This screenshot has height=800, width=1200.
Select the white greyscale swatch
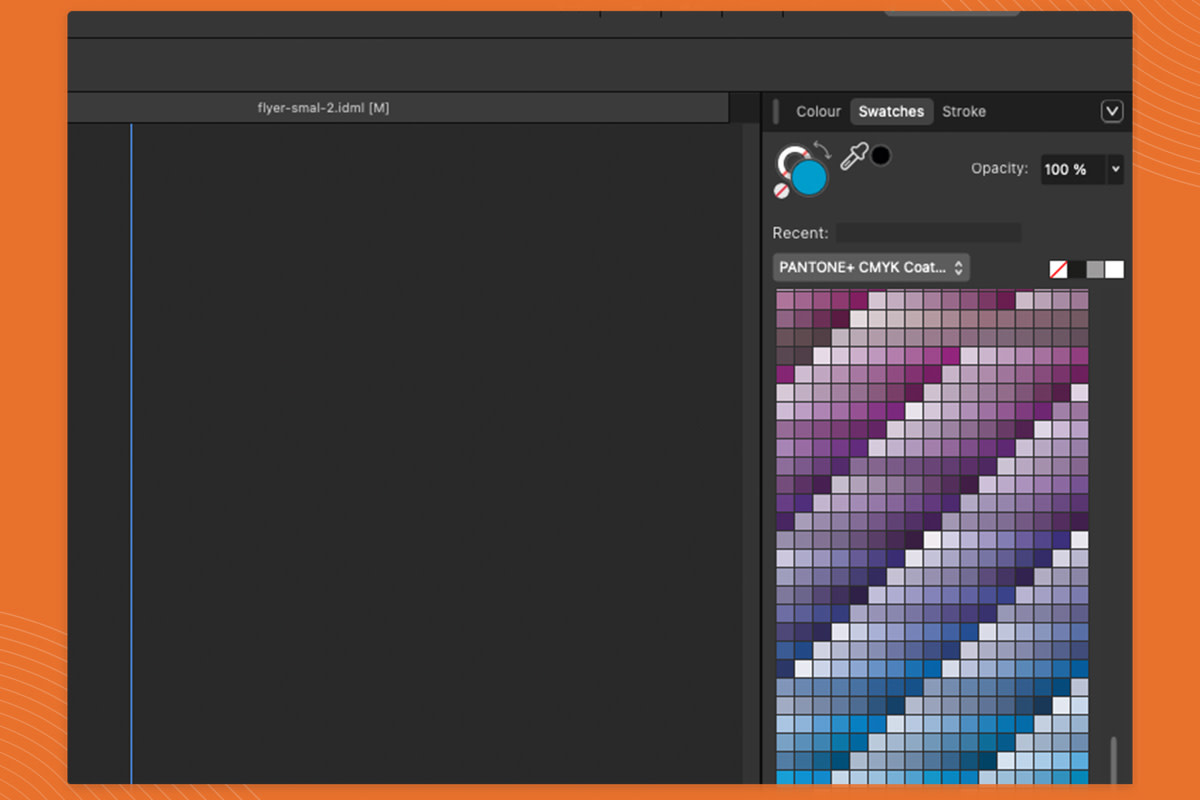1115,268
